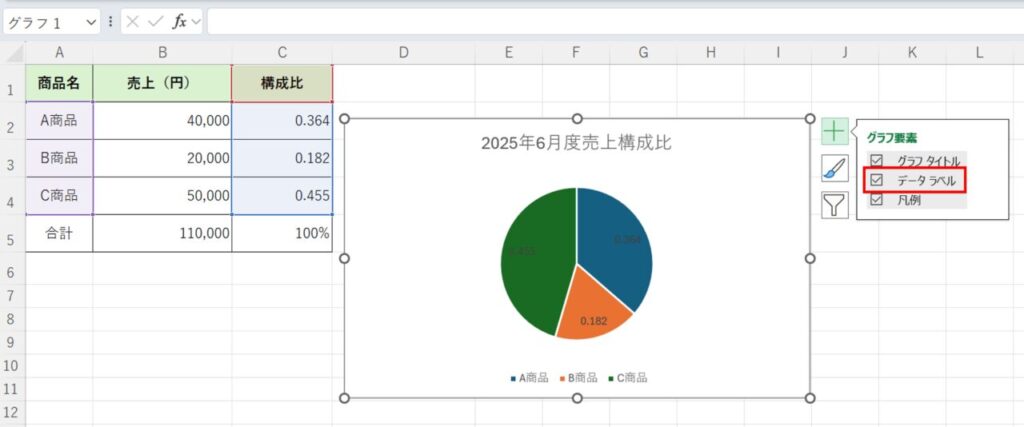This screenshot has width=1024, height=427.
Task: Click the C商品 legend entry
Action: pyautogui.click(x=628, y=378)
